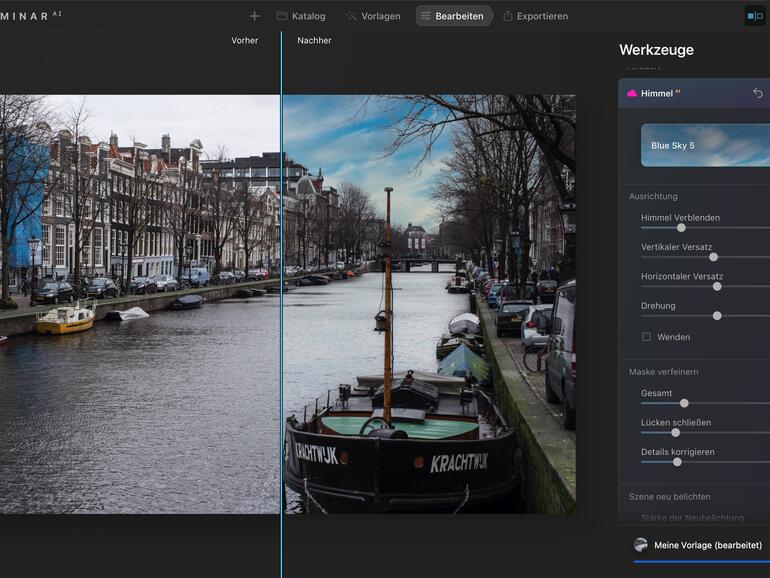Switch to the Vorlagen tab
The height and width of the screenshot is (578, 770).
[x=373, y=16]
